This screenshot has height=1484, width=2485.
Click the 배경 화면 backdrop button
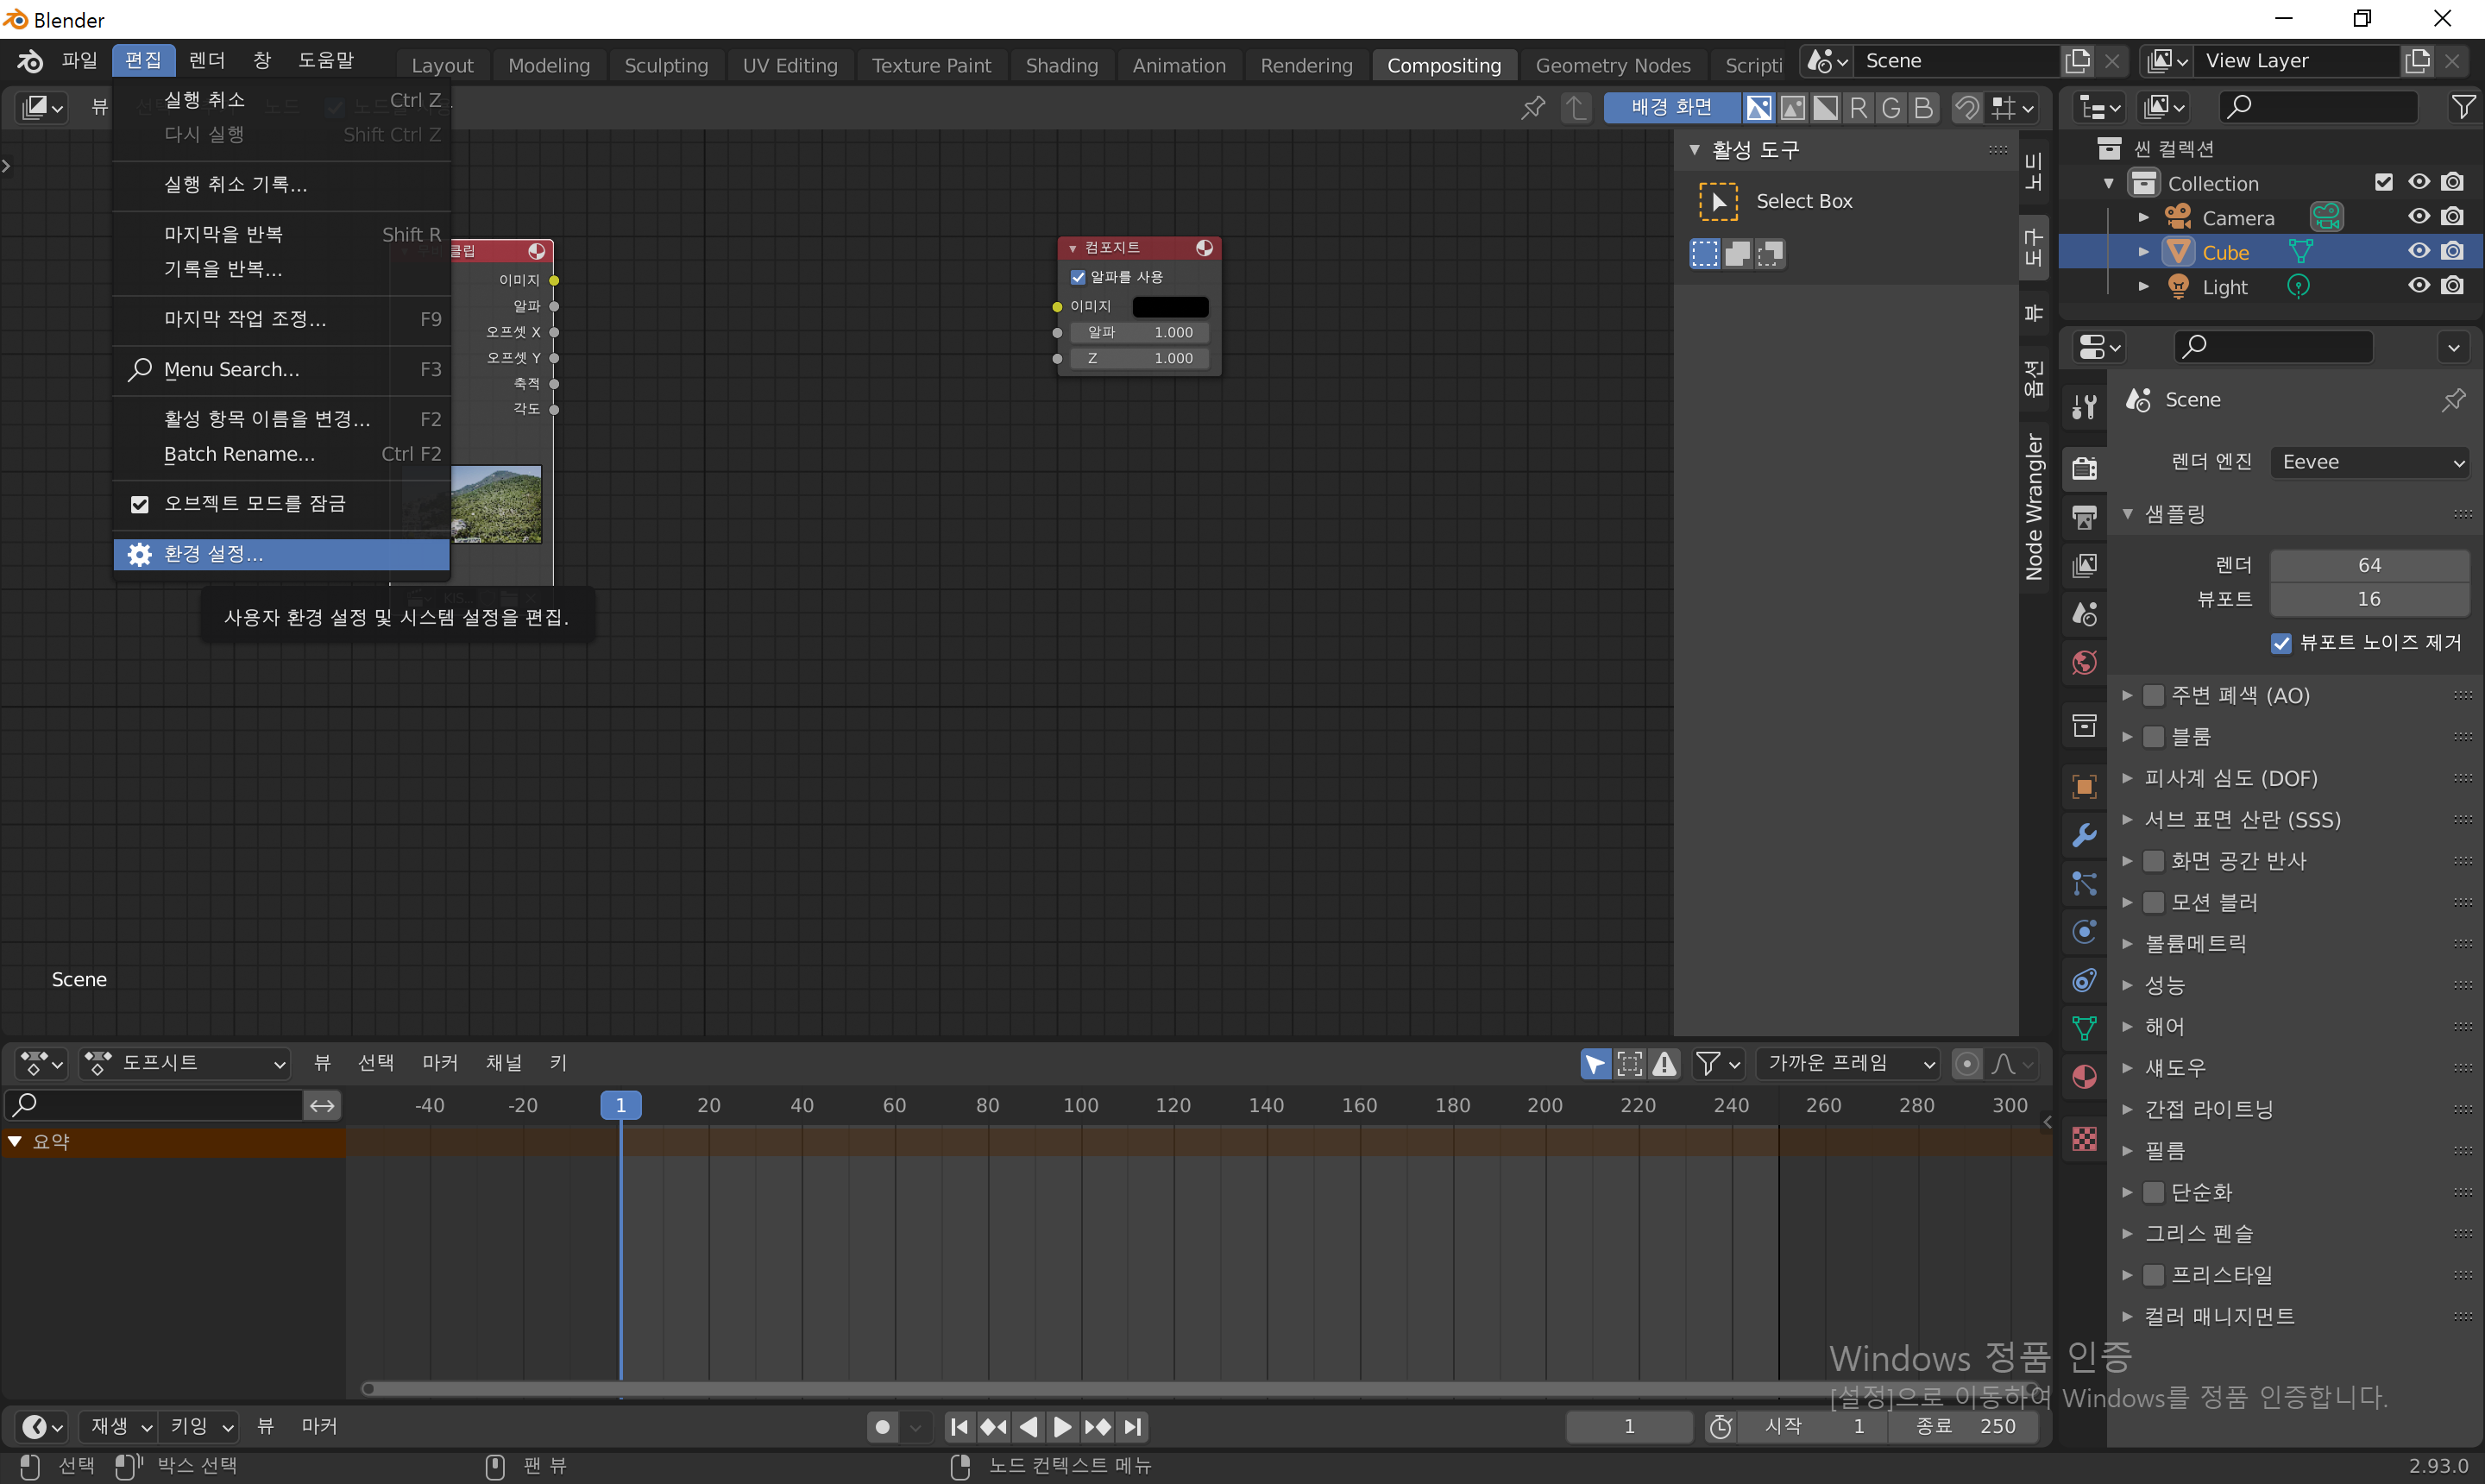pyautogui.click(x=1671, y=107)
